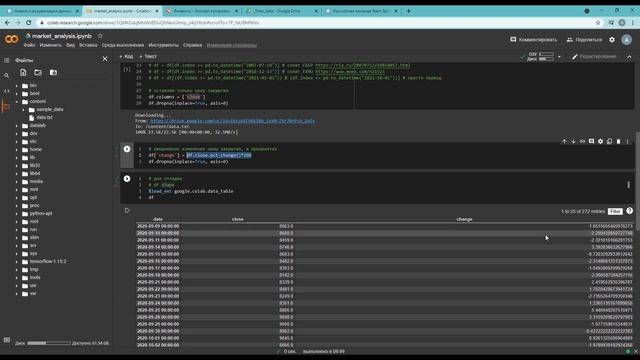Viewport: 640px width, 360px height.
Task: Move selected cell down
Action: pos(573,141)
